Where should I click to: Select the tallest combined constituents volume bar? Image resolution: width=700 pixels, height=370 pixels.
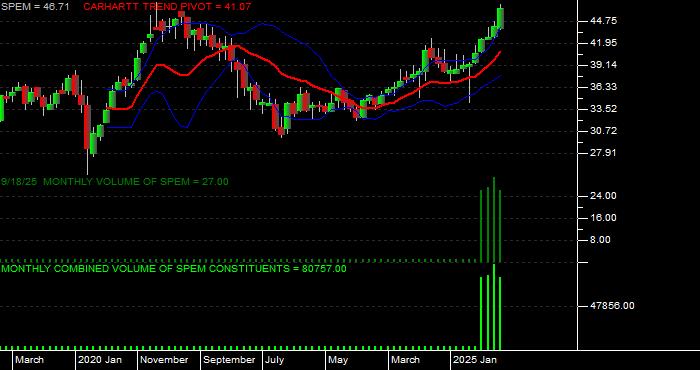494,307
